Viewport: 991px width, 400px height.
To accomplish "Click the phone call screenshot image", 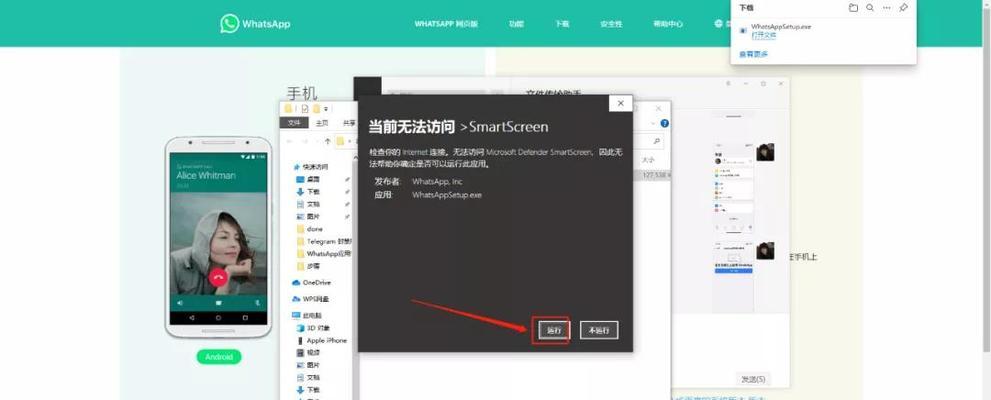I will 219,237.
